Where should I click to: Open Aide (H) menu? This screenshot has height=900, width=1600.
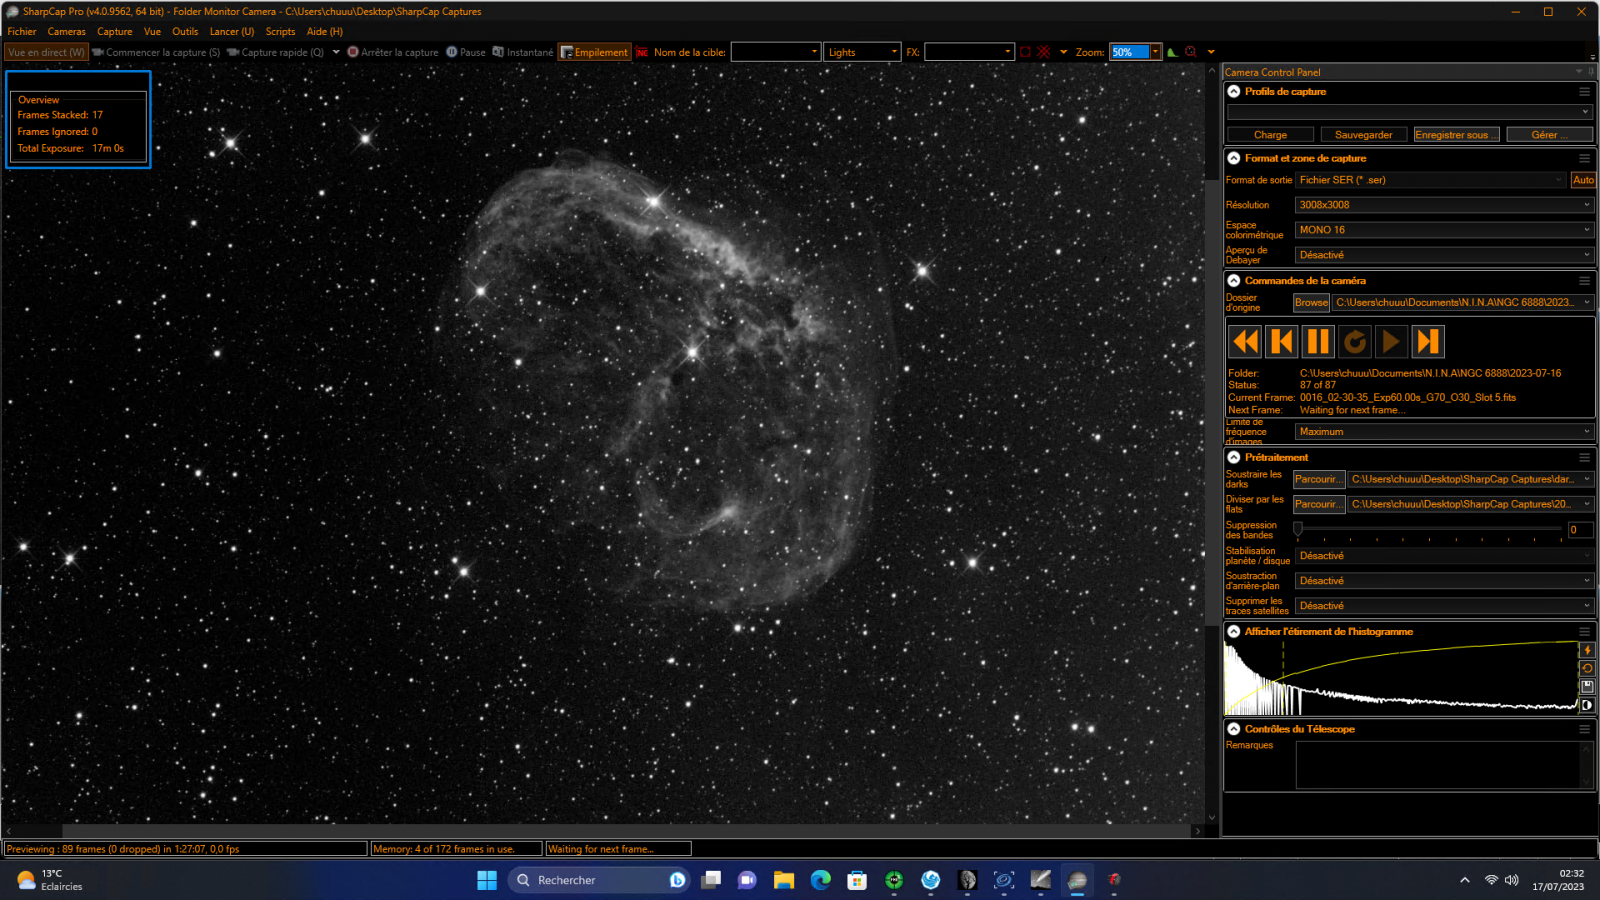(x=325, y=32)
